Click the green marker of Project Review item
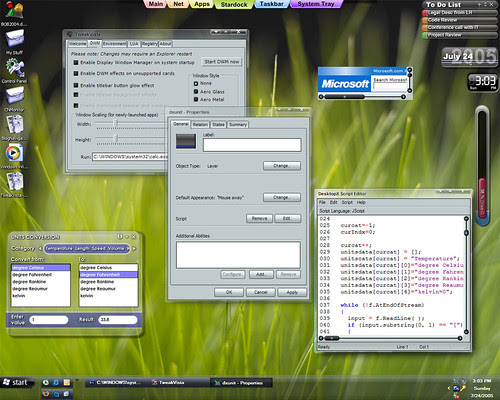 click(x=425, y=35)
